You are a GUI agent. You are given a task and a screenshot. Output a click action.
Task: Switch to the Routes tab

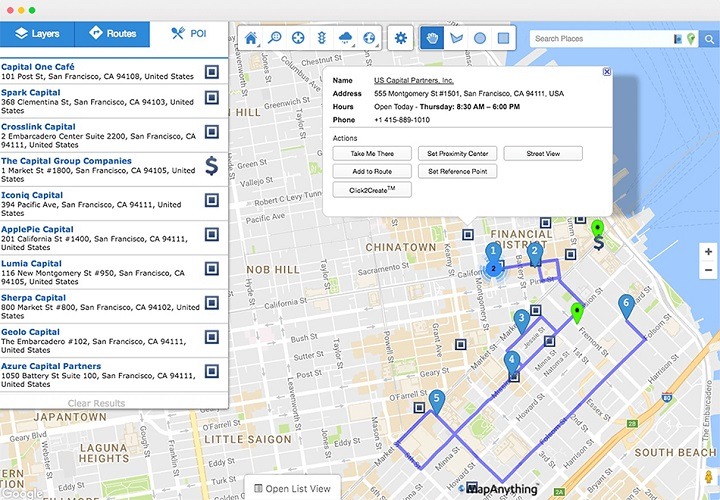[112, 34]
